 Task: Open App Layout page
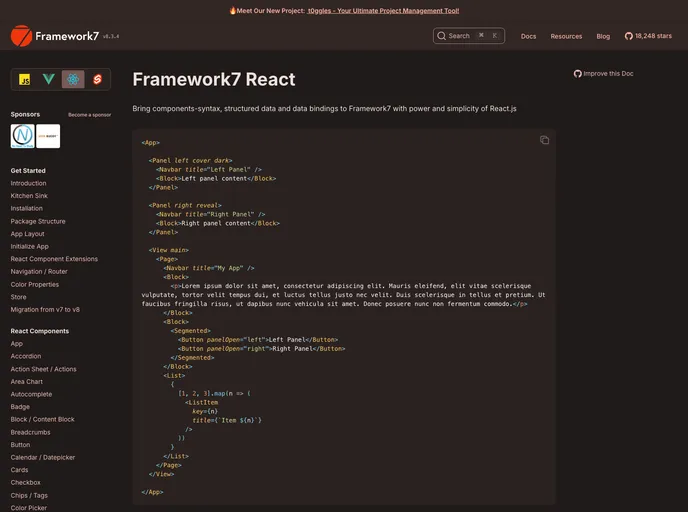pos(27,234)
